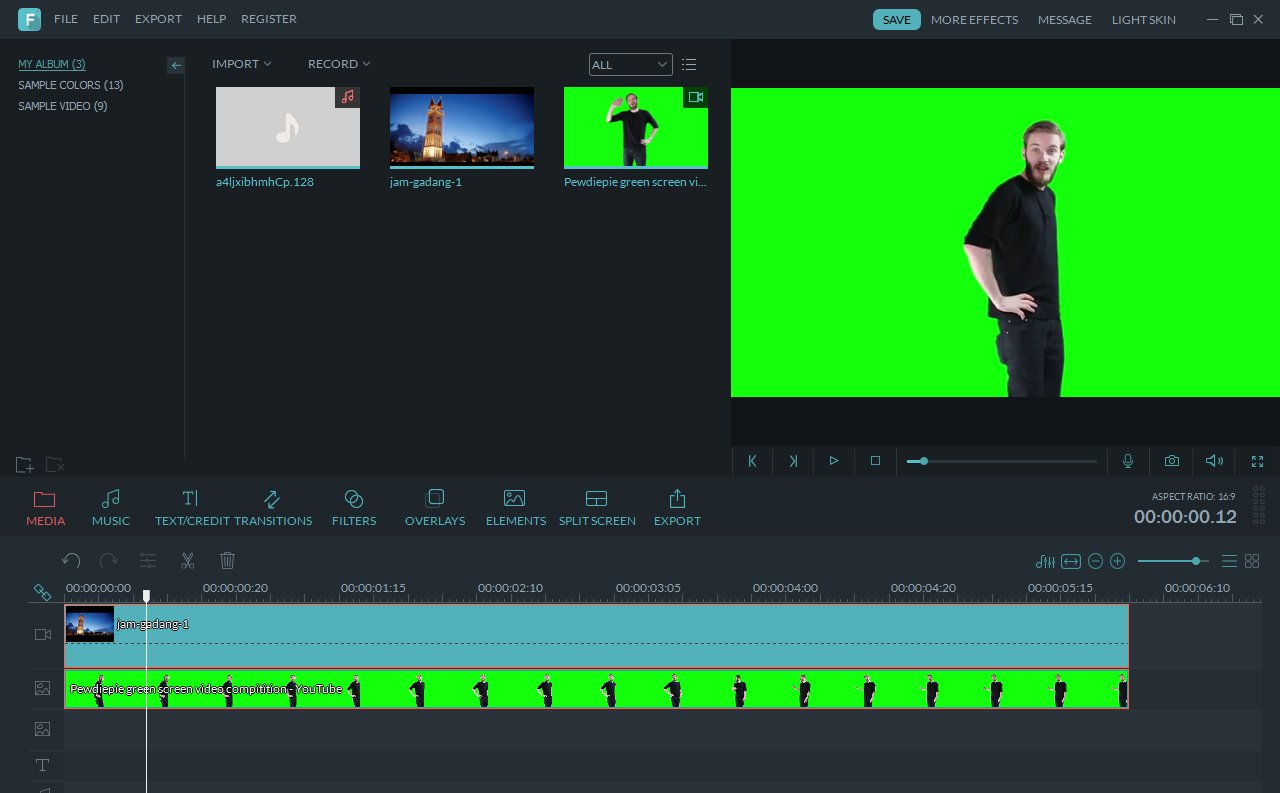Click the undo arrow icon

pos(71,561)
